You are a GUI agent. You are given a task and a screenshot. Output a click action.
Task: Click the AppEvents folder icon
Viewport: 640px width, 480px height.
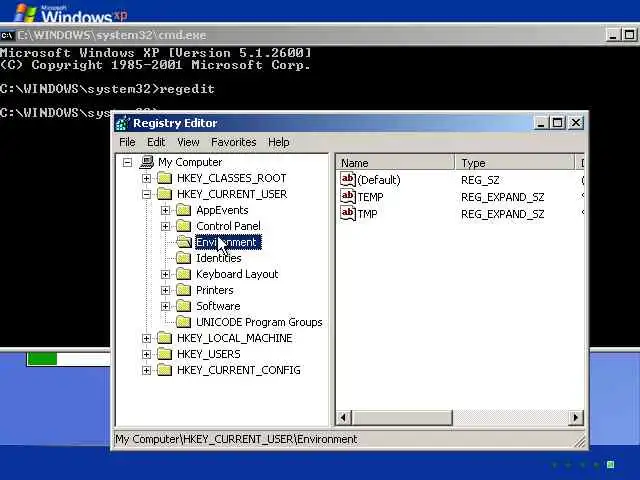184,210
